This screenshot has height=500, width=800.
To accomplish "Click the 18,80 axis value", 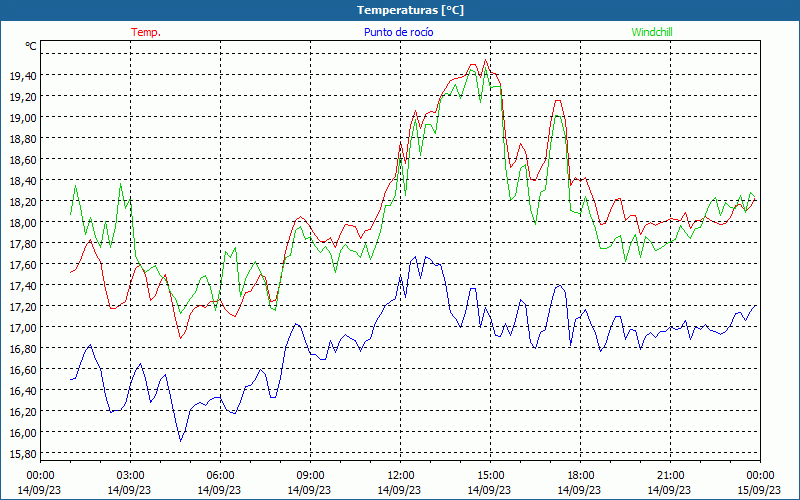I will click(x=23, y=139).
